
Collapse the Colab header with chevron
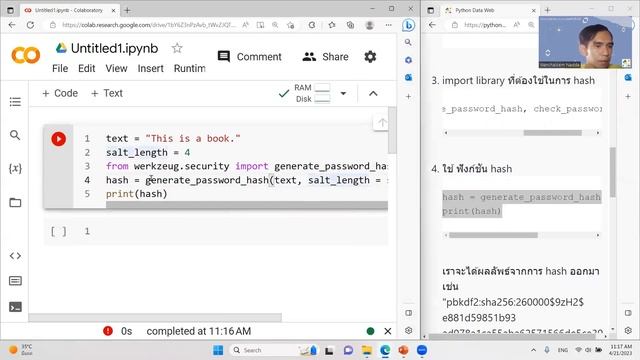[373, 93]
